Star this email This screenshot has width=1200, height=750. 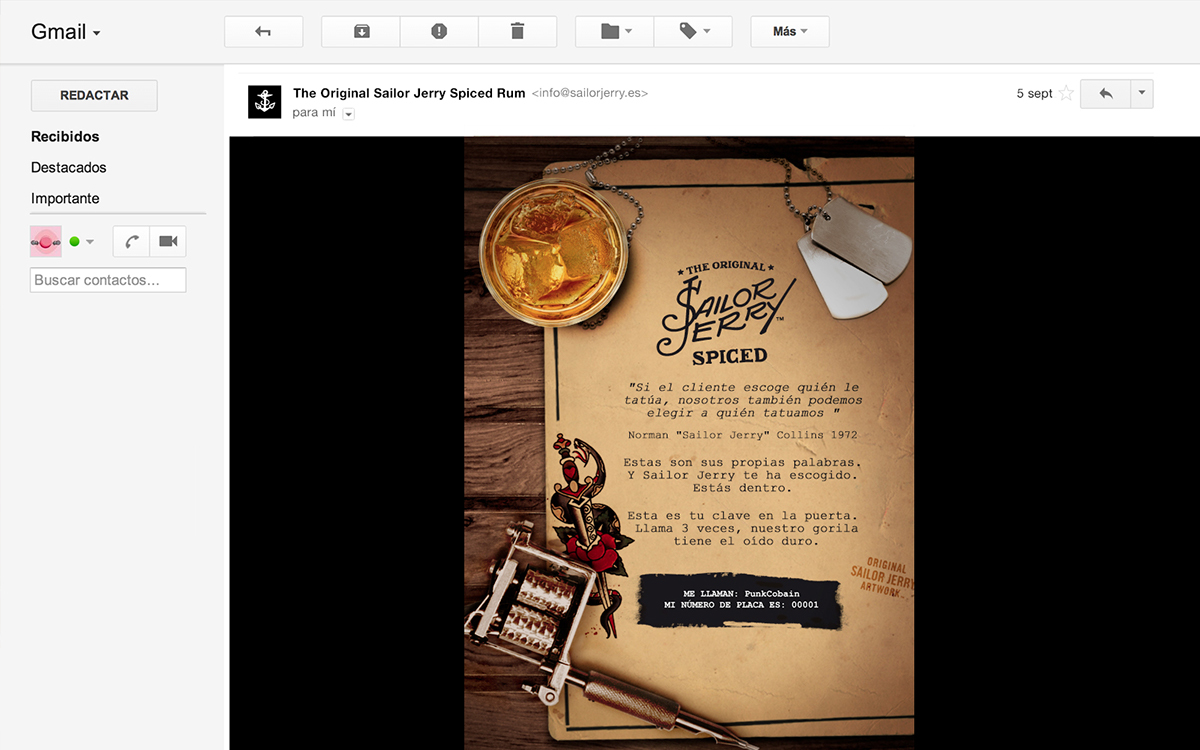[x=1066, y=93]
